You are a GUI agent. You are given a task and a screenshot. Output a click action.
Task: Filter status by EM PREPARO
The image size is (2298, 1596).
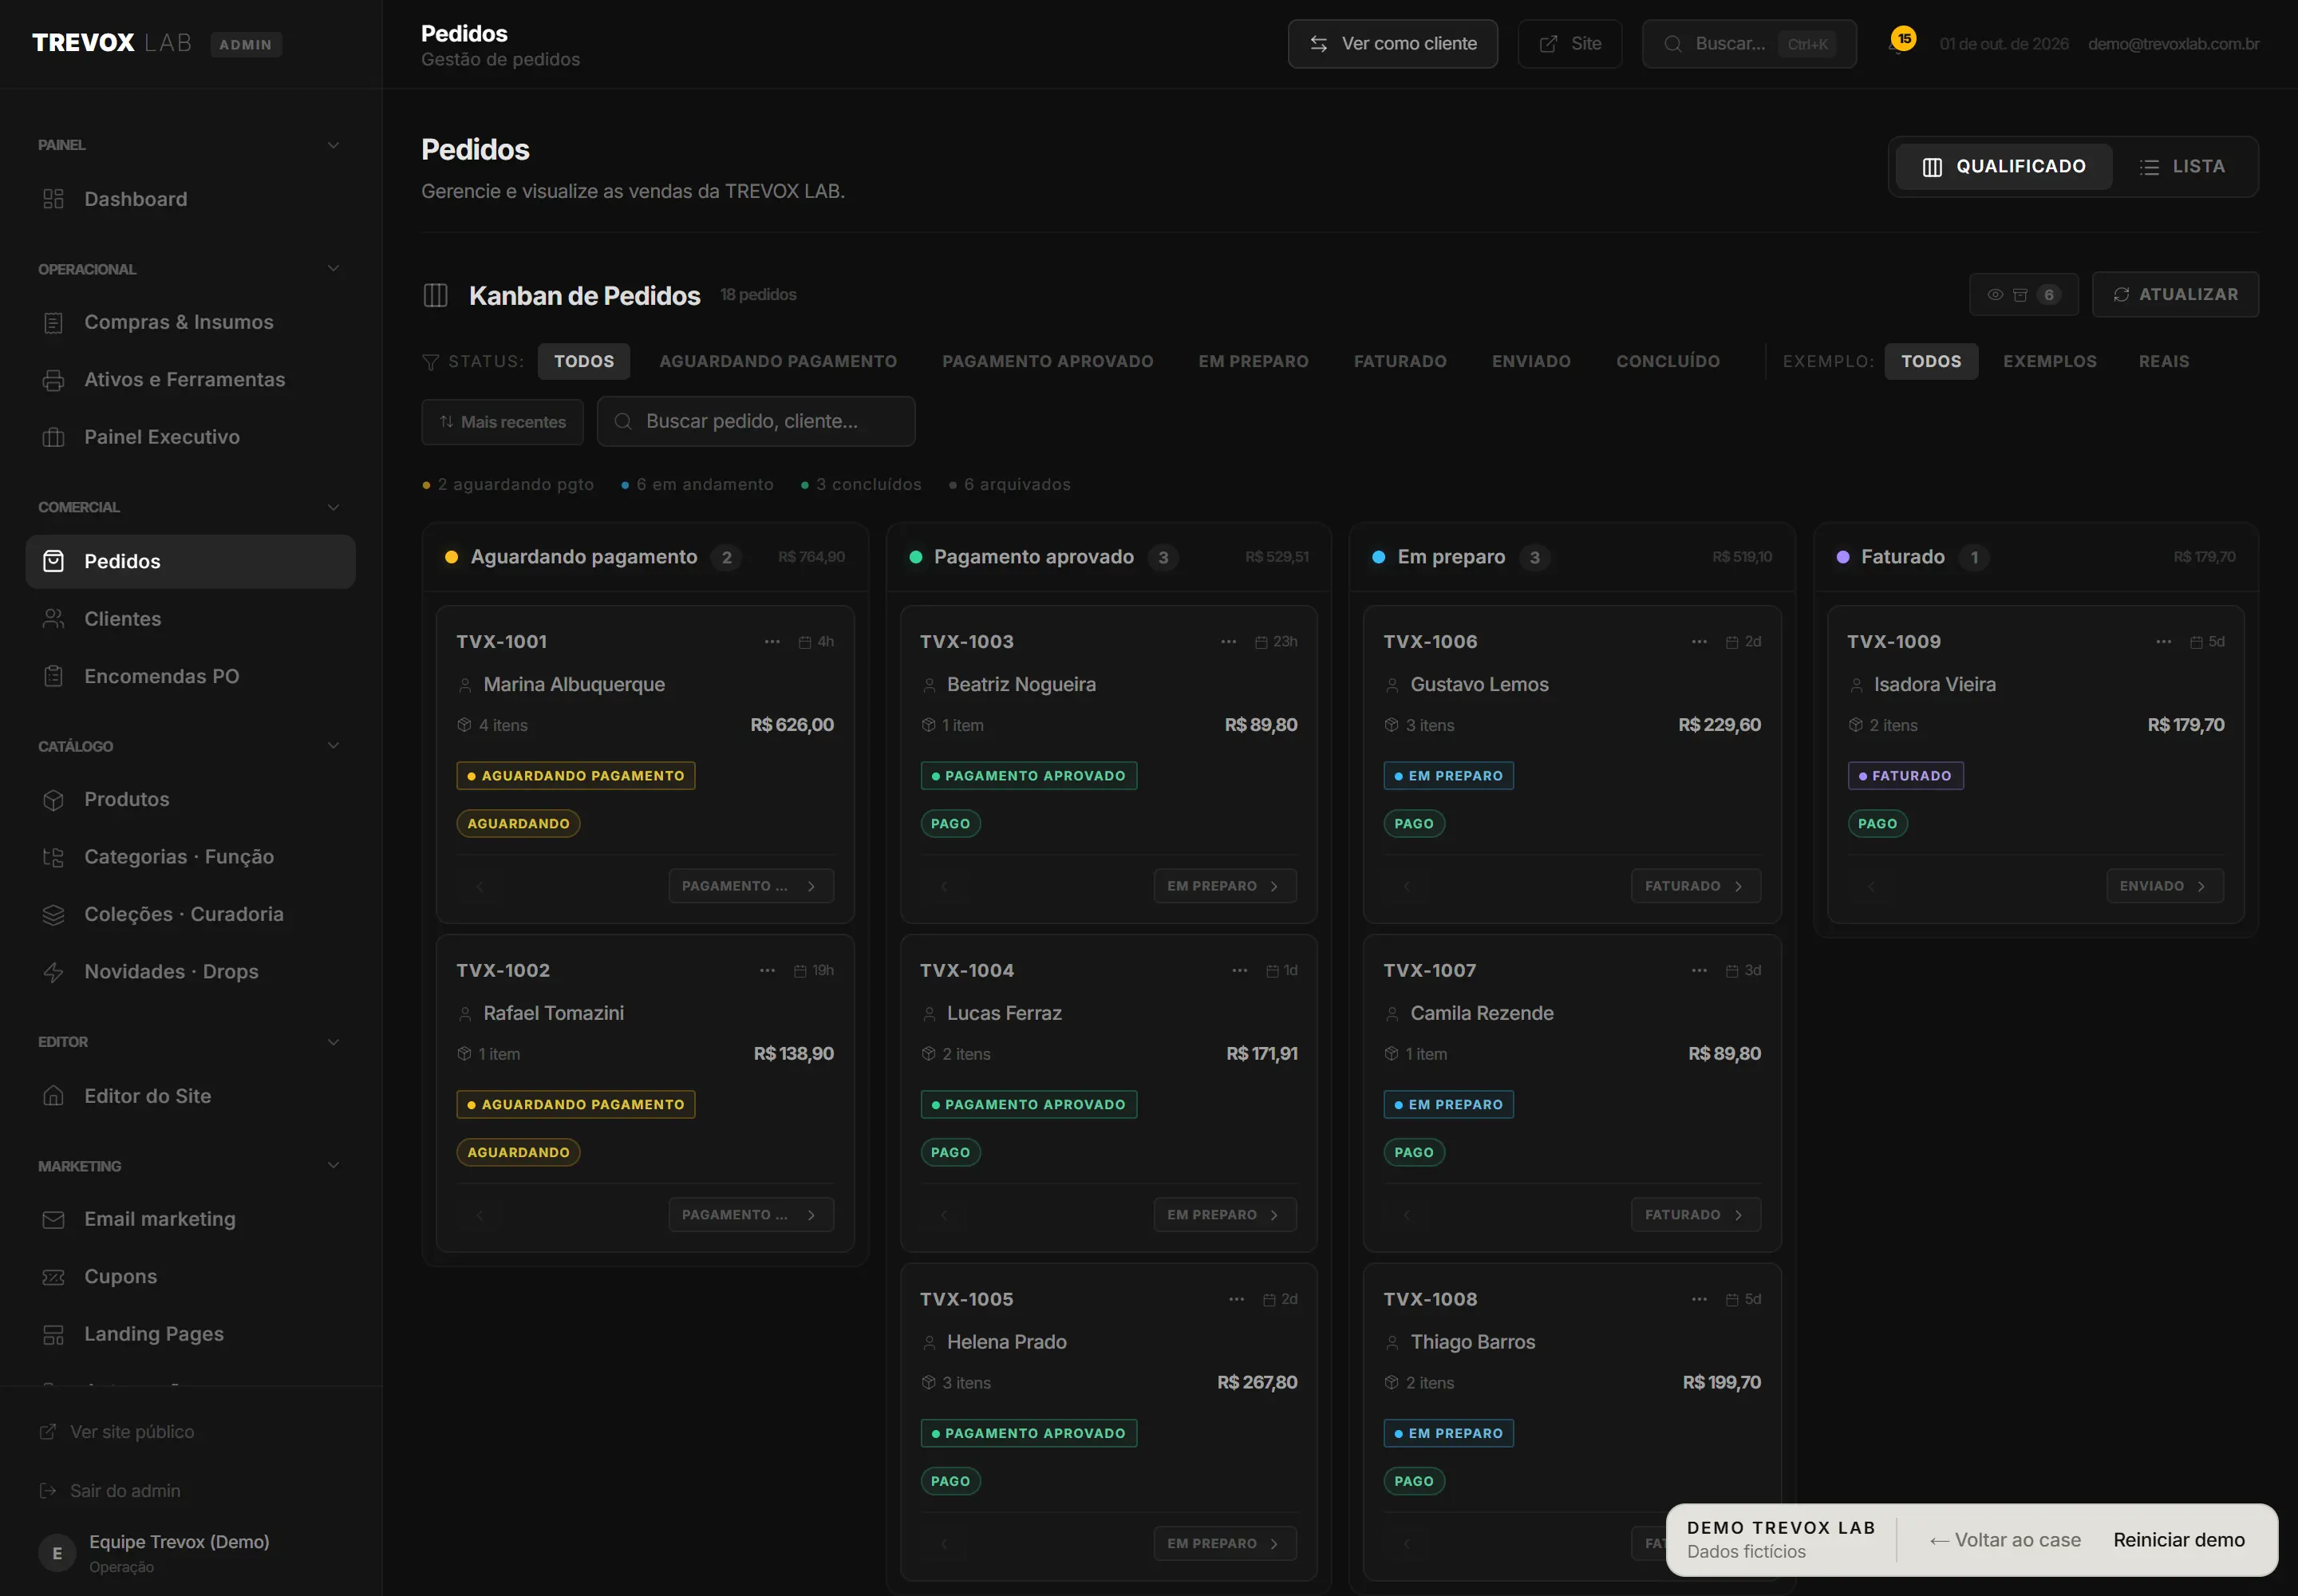(1253, 362)
